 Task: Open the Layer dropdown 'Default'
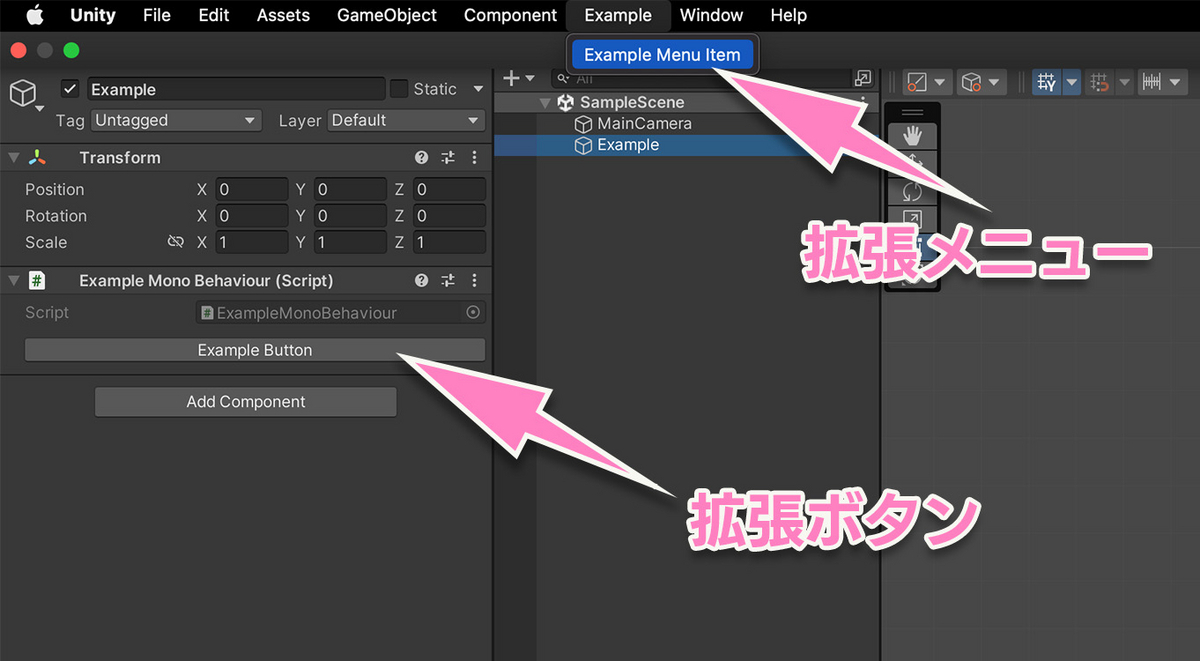point(406,120)
